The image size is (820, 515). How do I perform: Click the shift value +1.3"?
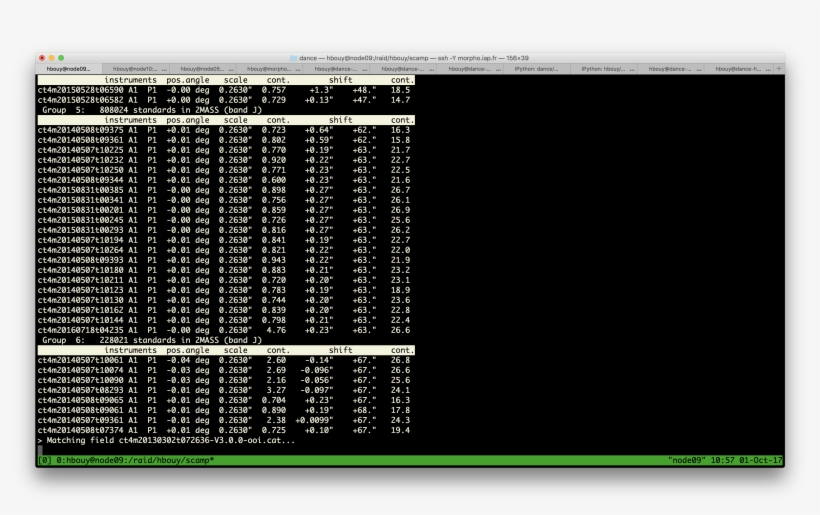click(x=321, y=90)
